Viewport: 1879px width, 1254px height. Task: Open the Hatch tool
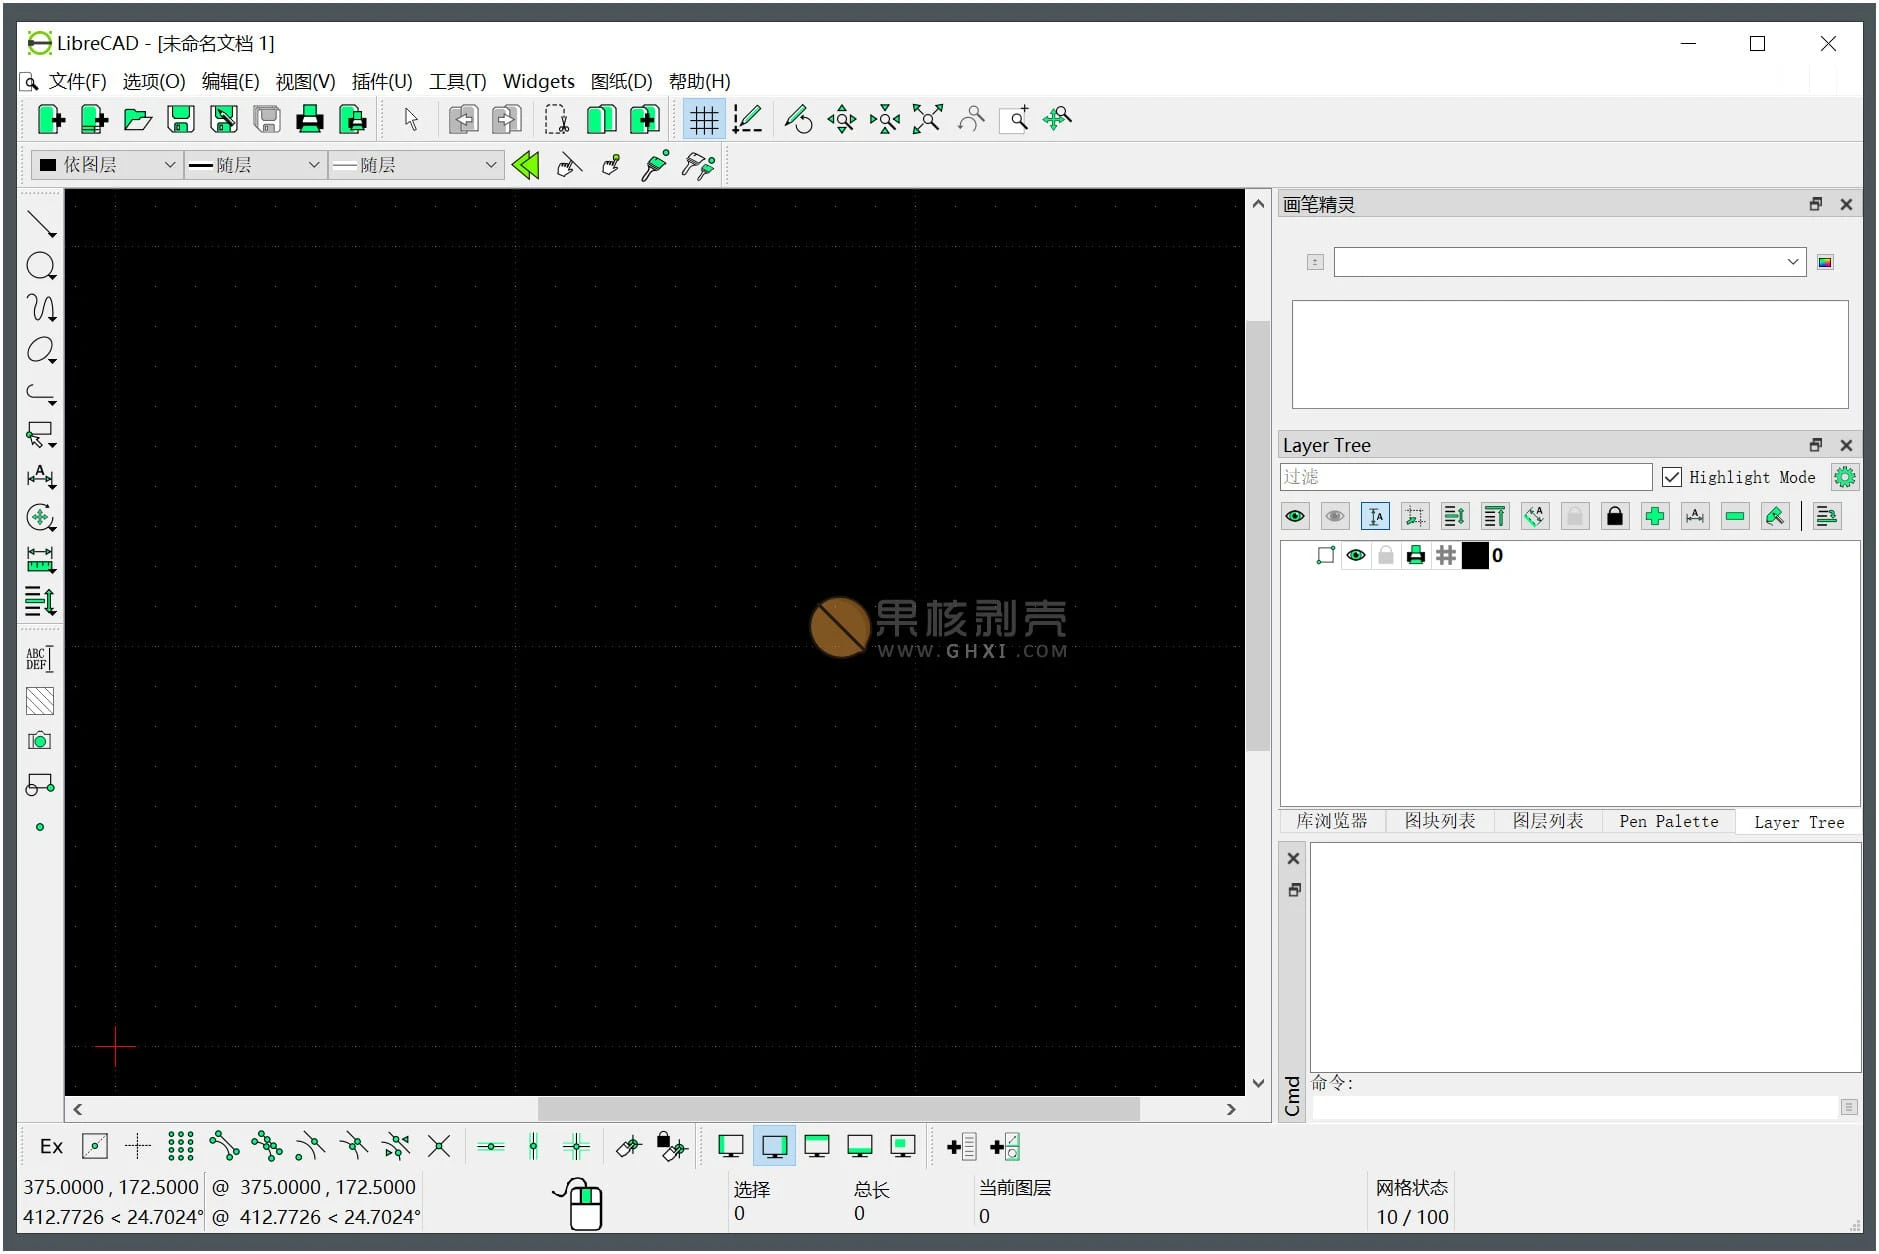point(40,701)
